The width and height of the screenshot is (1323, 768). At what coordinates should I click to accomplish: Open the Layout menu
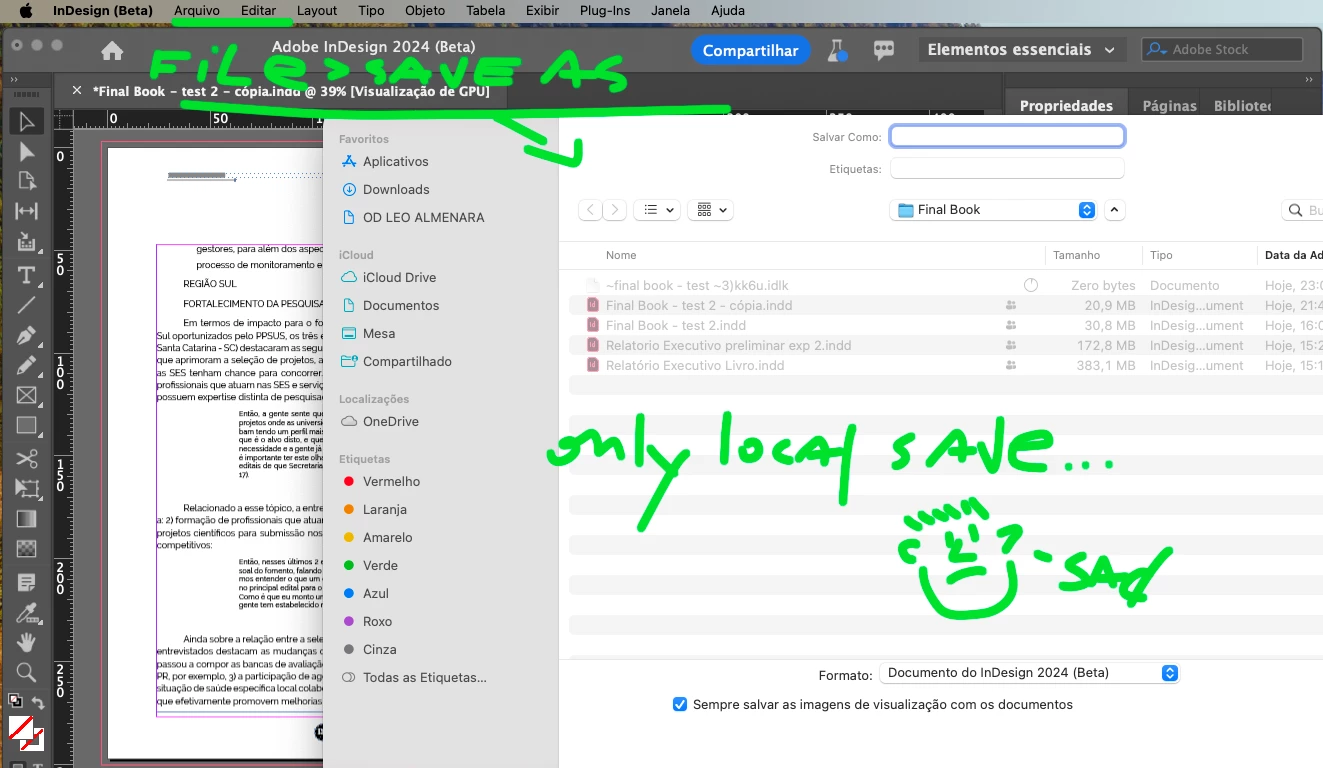[317, 11]
